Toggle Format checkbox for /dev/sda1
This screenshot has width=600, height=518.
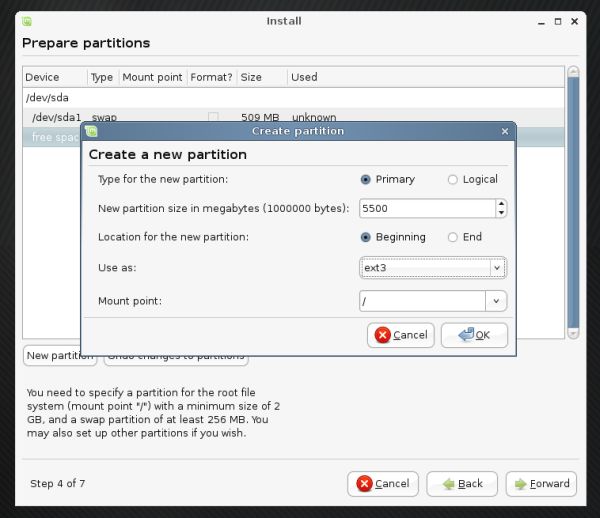pyautogui.click(x=213, y=117)
